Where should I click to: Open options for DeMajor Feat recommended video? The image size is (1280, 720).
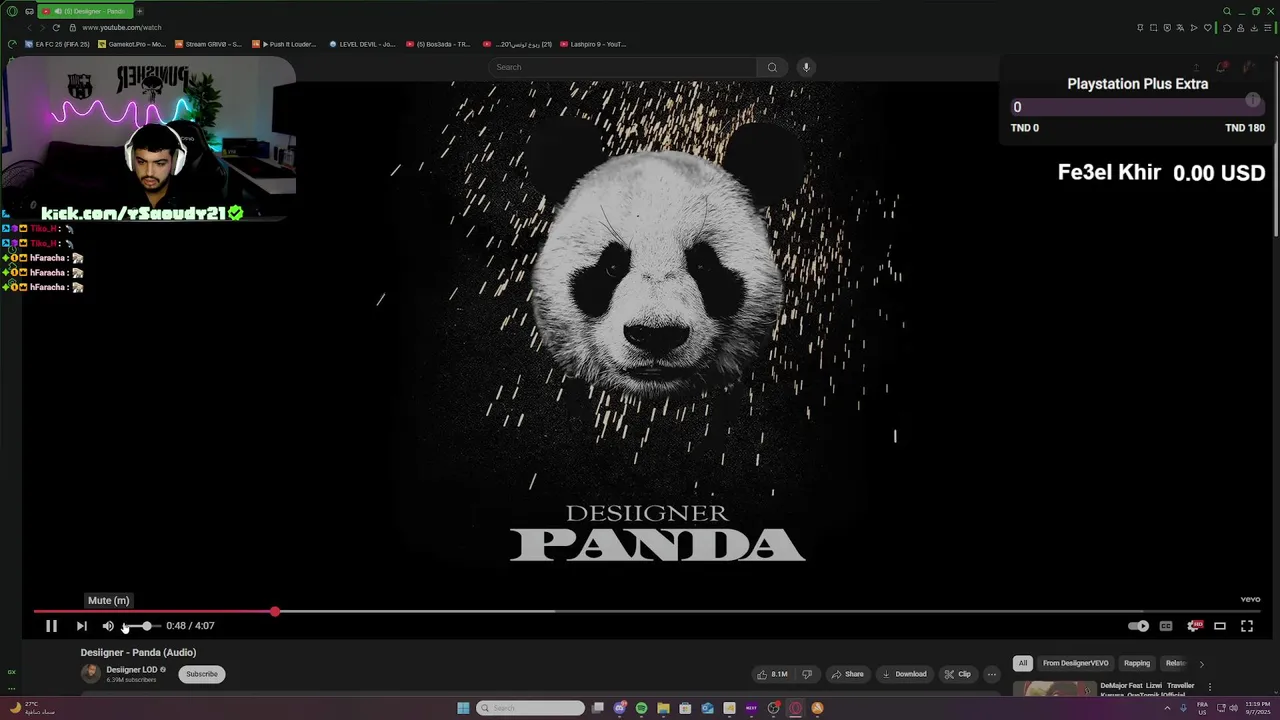tap(1209, 687)
